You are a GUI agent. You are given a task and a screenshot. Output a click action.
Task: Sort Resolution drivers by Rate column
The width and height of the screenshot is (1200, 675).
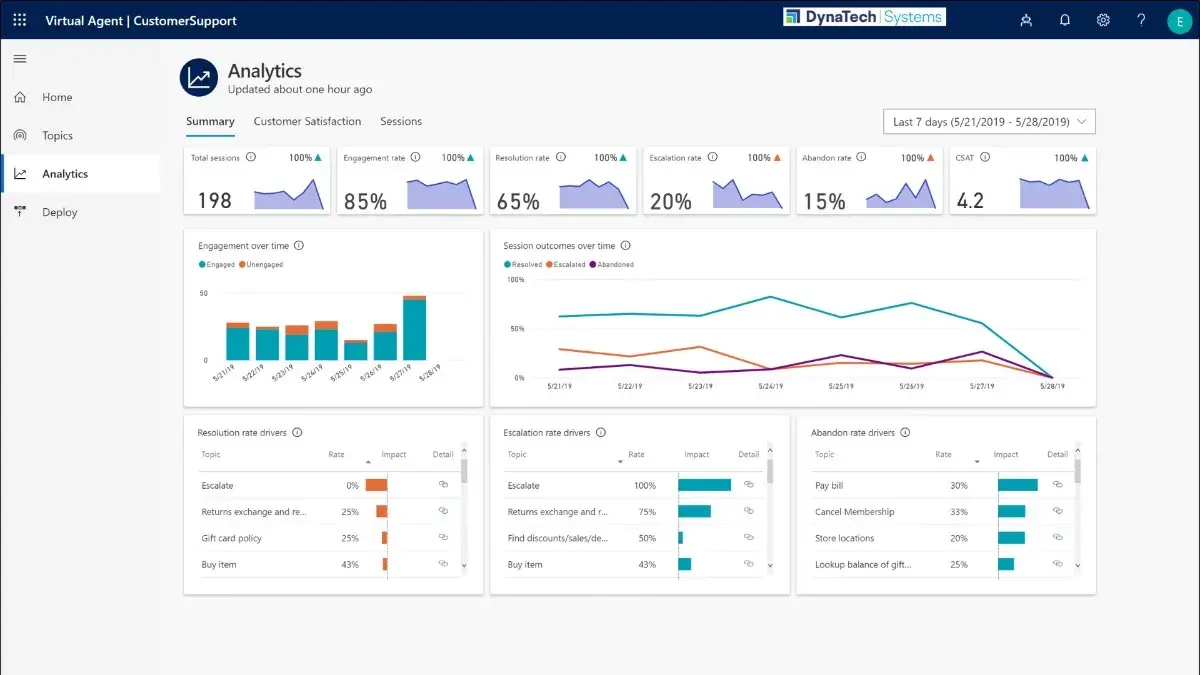[x=337, y=455]
